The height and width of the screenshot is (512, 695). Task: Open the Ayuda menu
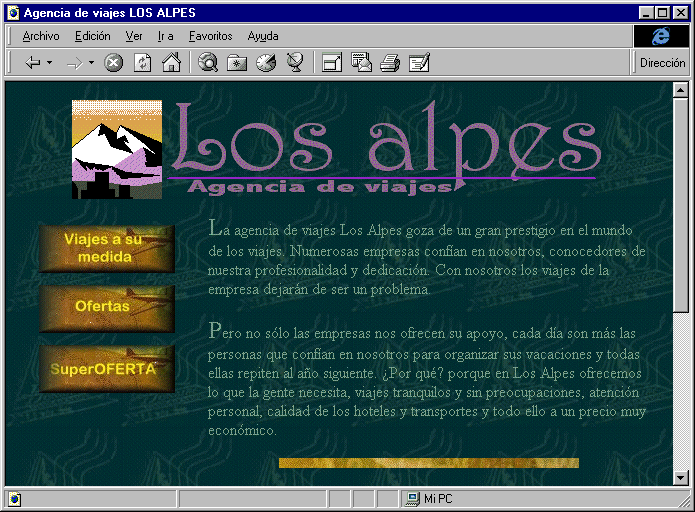263,36
